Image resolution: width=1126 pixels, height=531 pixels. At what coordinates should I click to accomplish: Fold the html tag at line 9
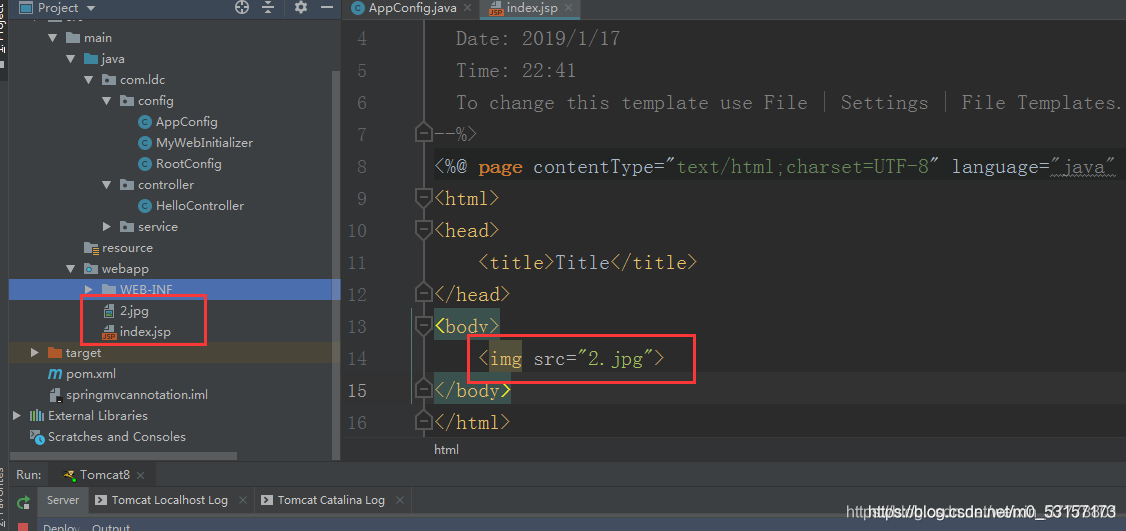click(x=424, y=198)
